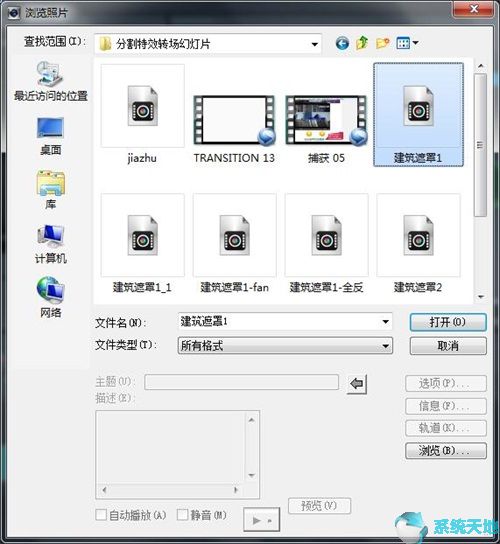The width and height of the screenshot is (500, 544).
Task: Go up one folder level icon
Action: tap(362, 43)
